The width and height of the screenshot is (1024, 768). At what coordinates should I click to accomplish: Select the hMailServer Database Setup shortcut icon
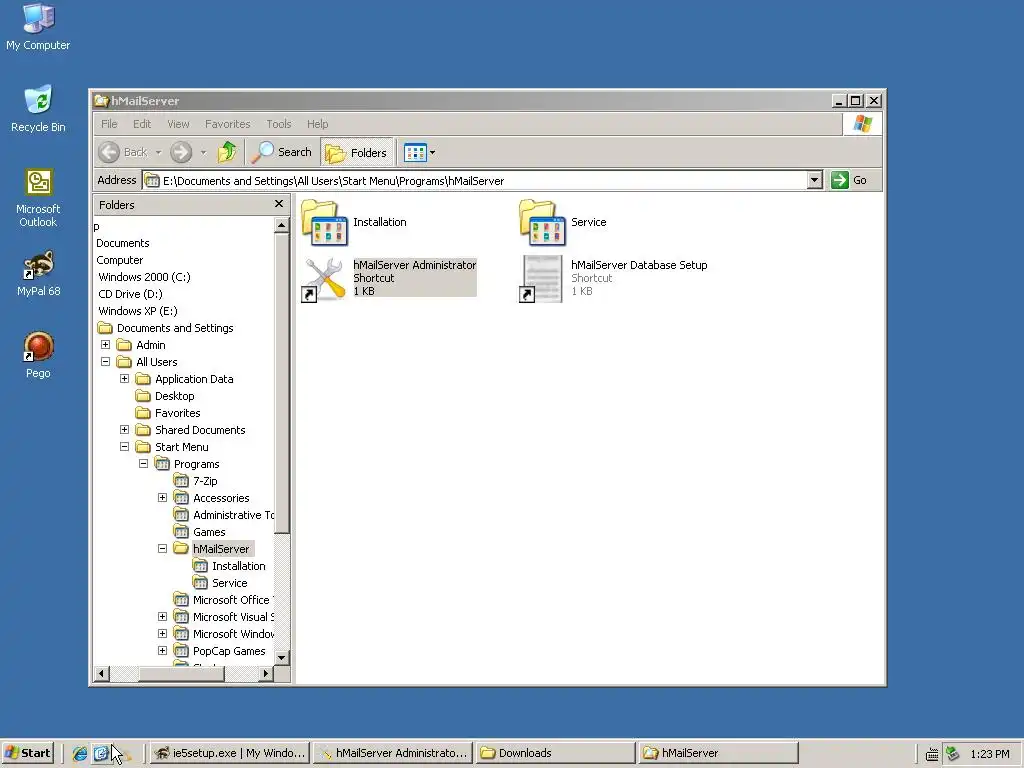[x=541, y=279]
